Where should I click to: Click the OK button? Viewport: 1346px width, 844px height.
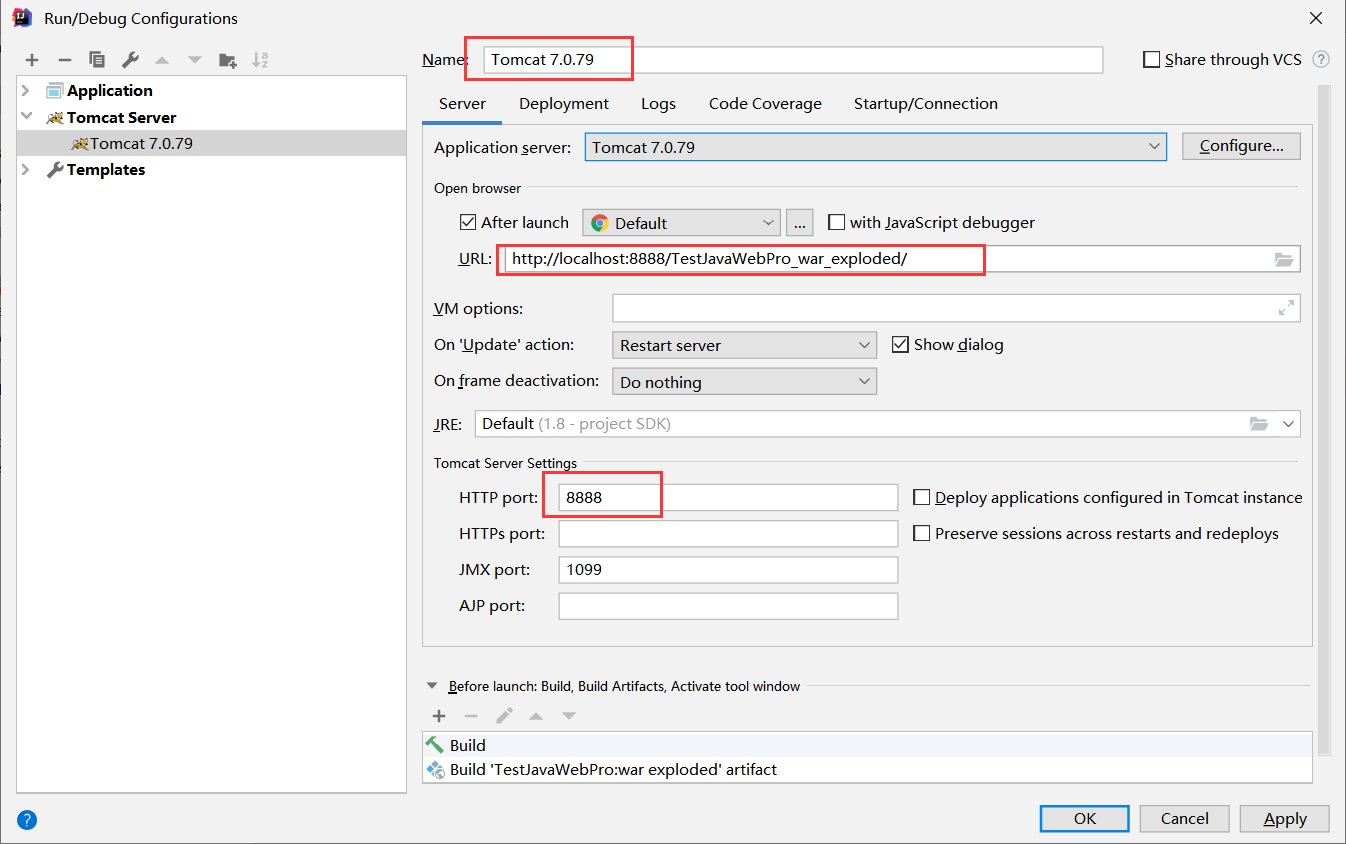(1085, 818)
